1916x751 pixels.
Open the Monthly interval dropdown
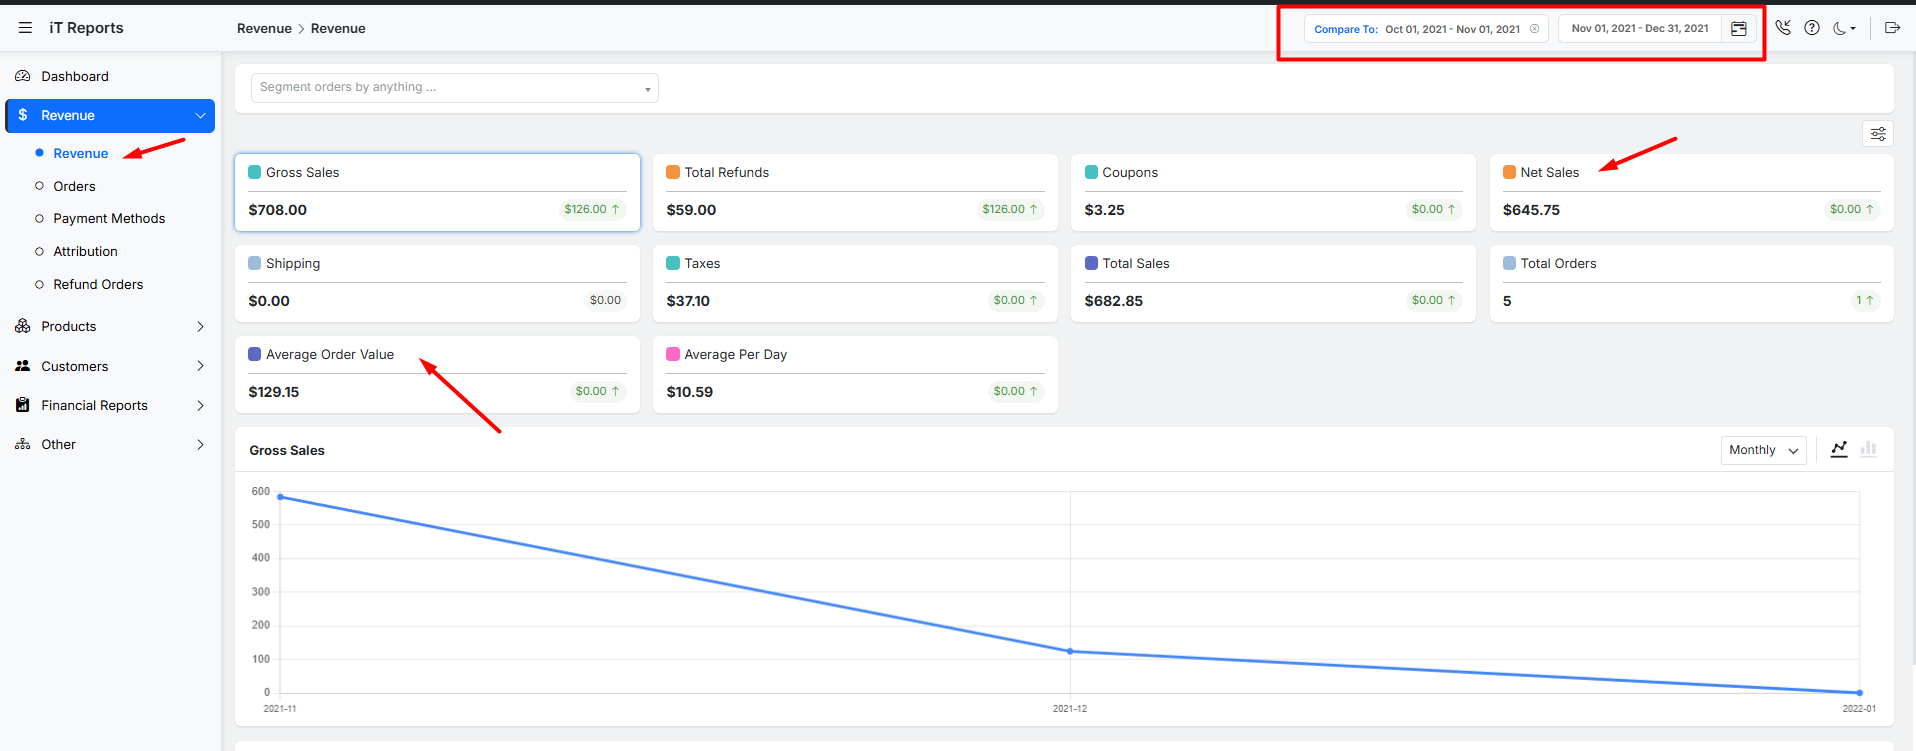pyautogui.click(x=1763, y=450)
